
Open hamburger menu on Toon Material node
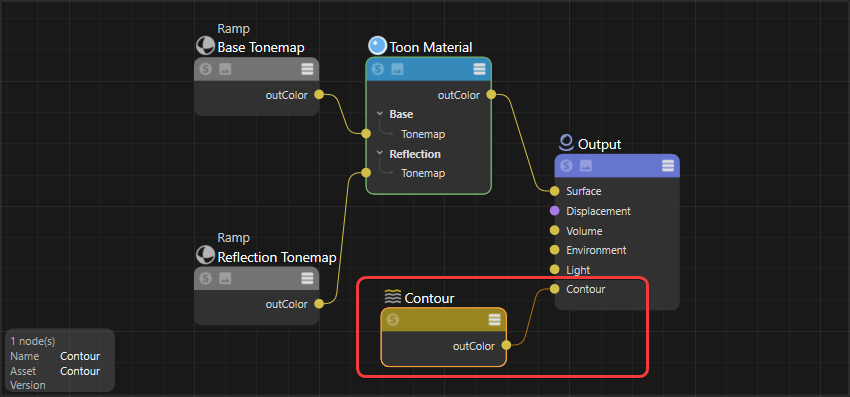point(479,69)
